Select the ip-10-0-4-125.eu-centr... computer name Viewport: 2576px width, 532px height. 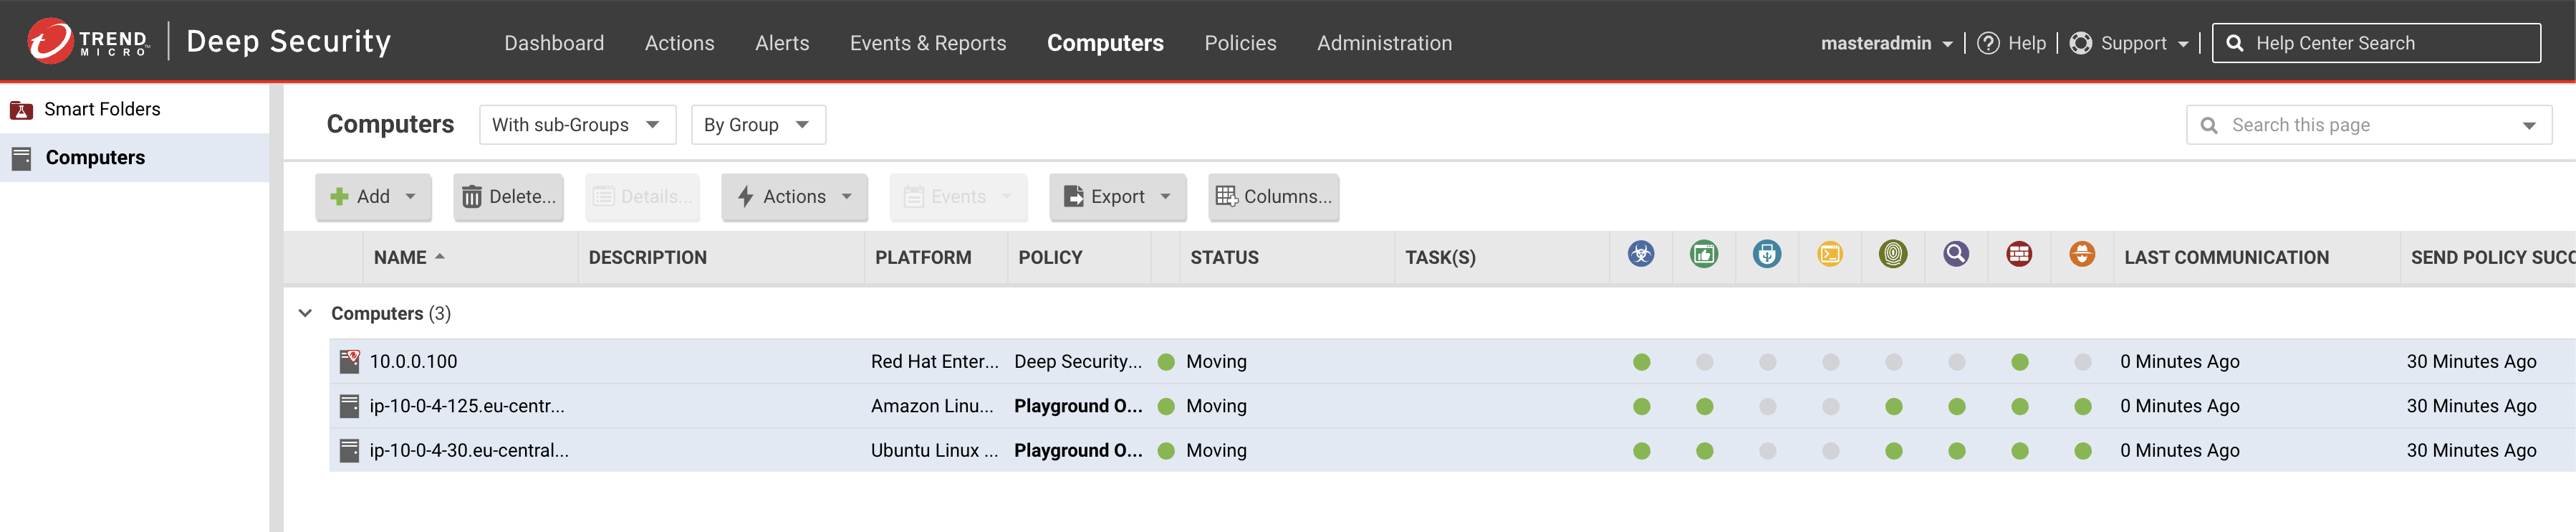pyautogui.click(x=466, y=406)
